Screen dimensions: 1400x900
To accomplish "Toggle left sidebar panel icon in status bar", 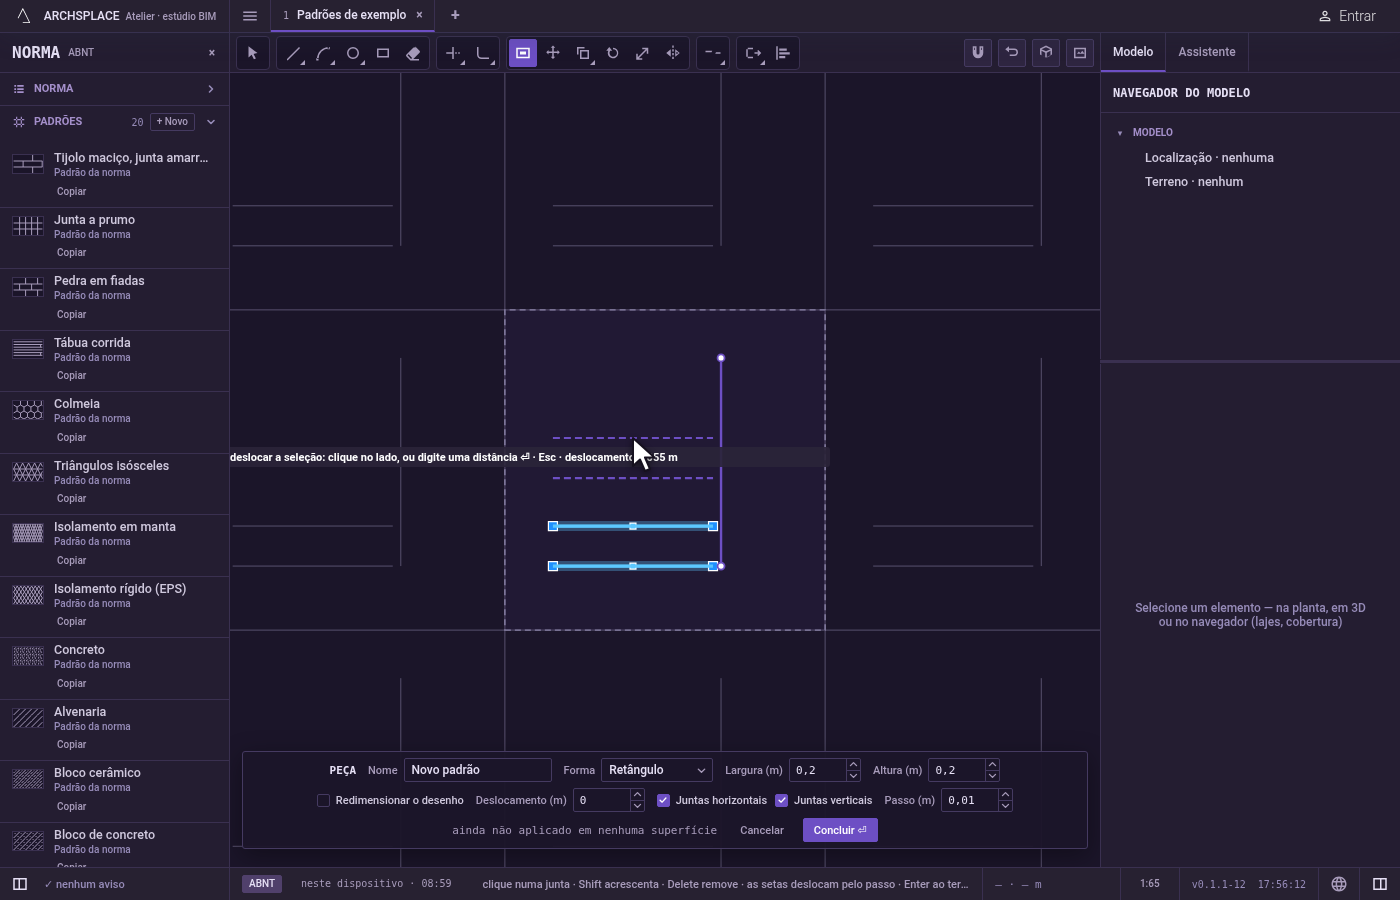I will pyautogui.click(x=20, y=884).
